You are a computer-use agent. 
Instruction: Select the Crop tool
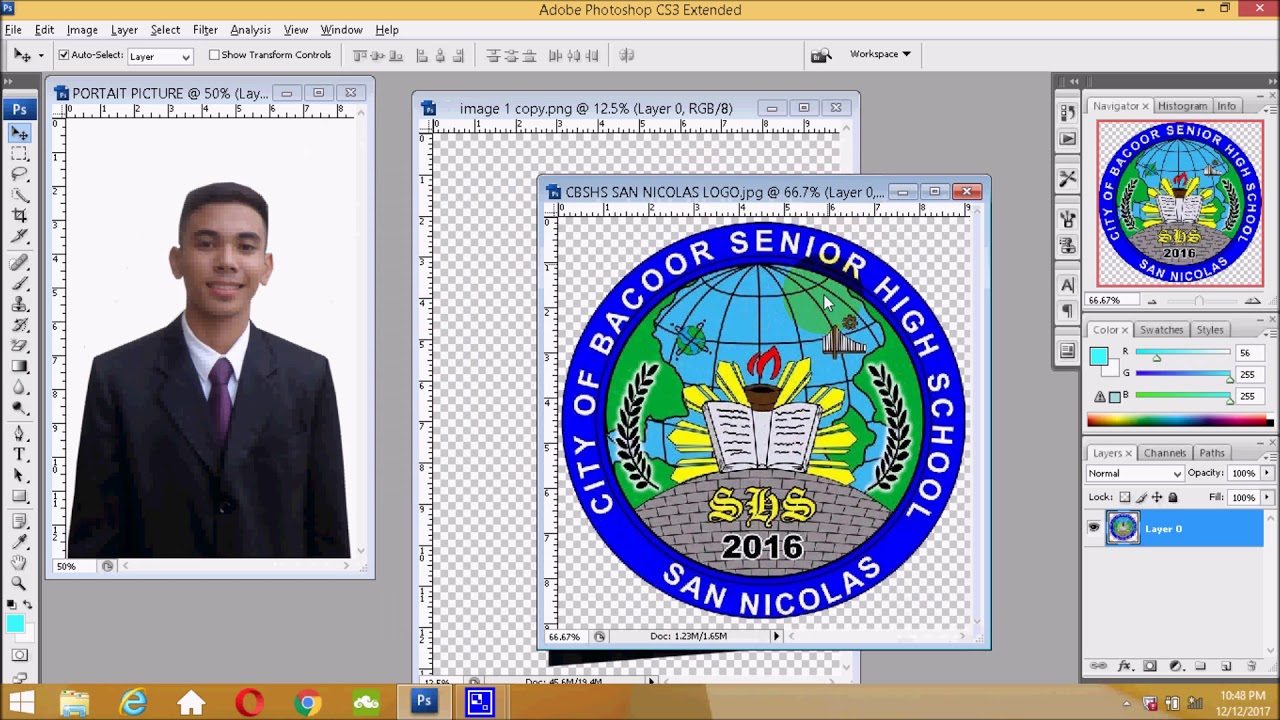click(20, 215)
